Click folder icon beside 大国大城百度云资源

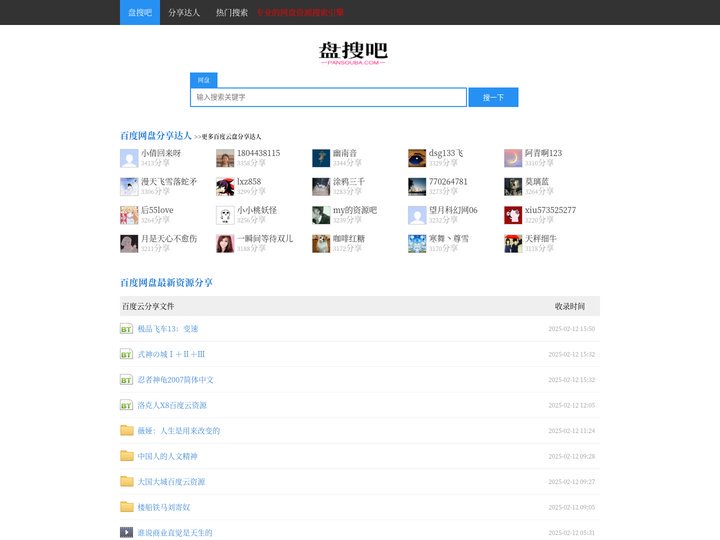click(x=126, y=481)
